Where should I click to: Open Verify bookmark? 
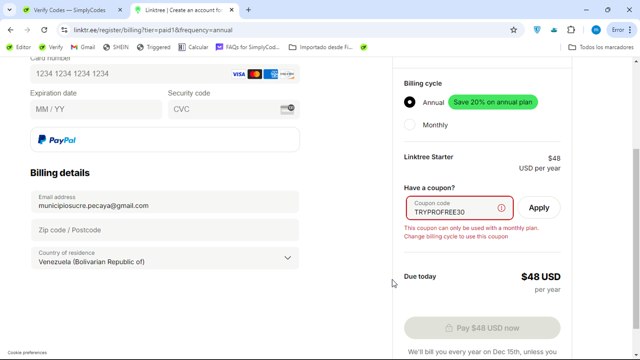51,47
